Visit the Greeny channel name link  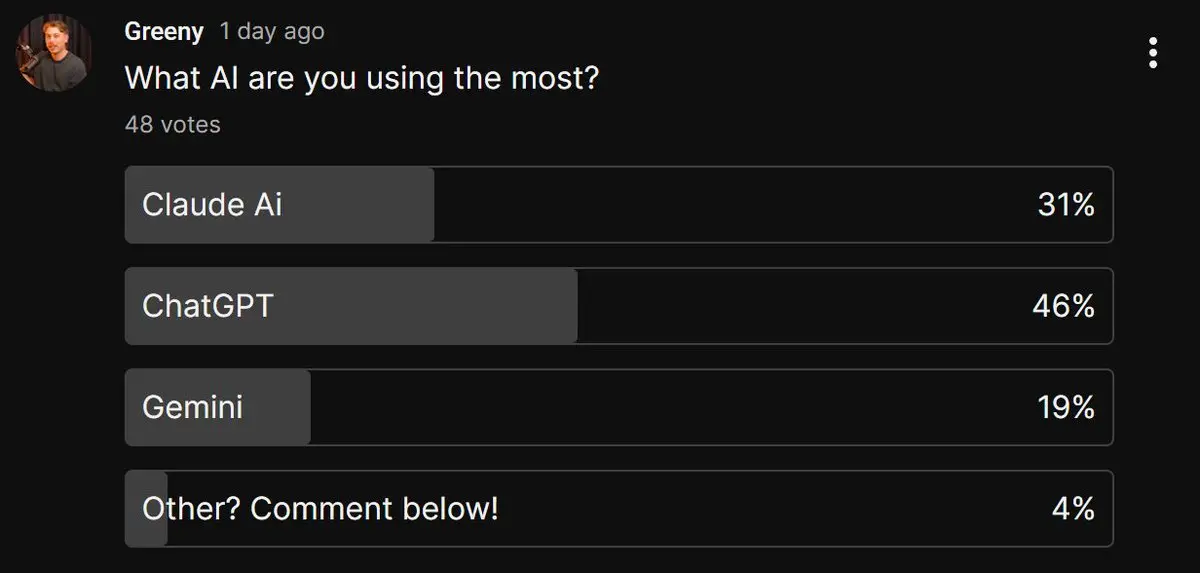[164, 32]
